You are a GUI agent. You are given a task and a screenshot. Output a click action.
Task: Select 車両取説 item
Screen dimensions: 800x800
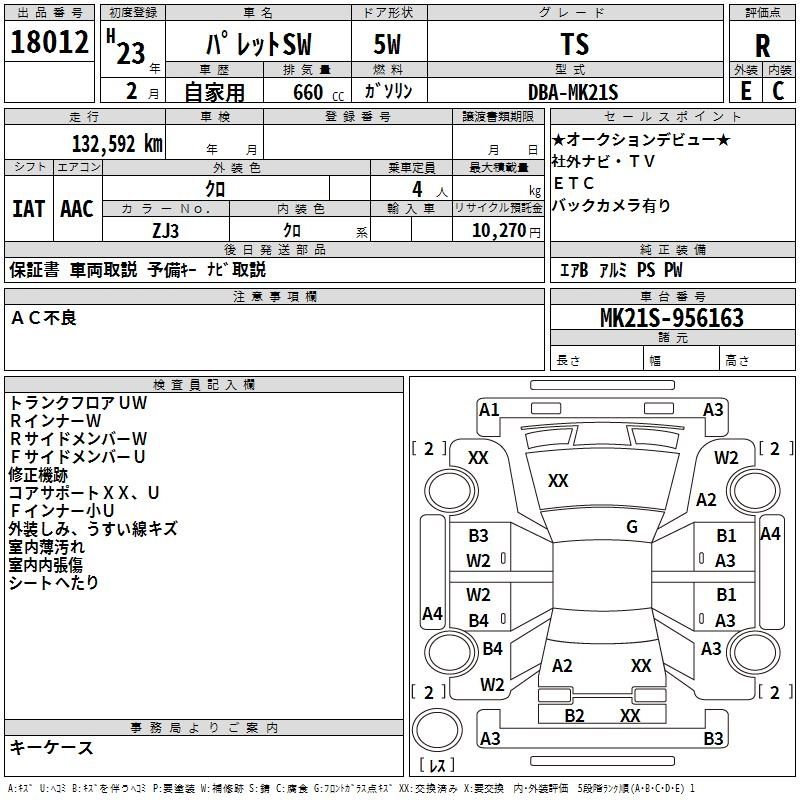coord(104,269)
